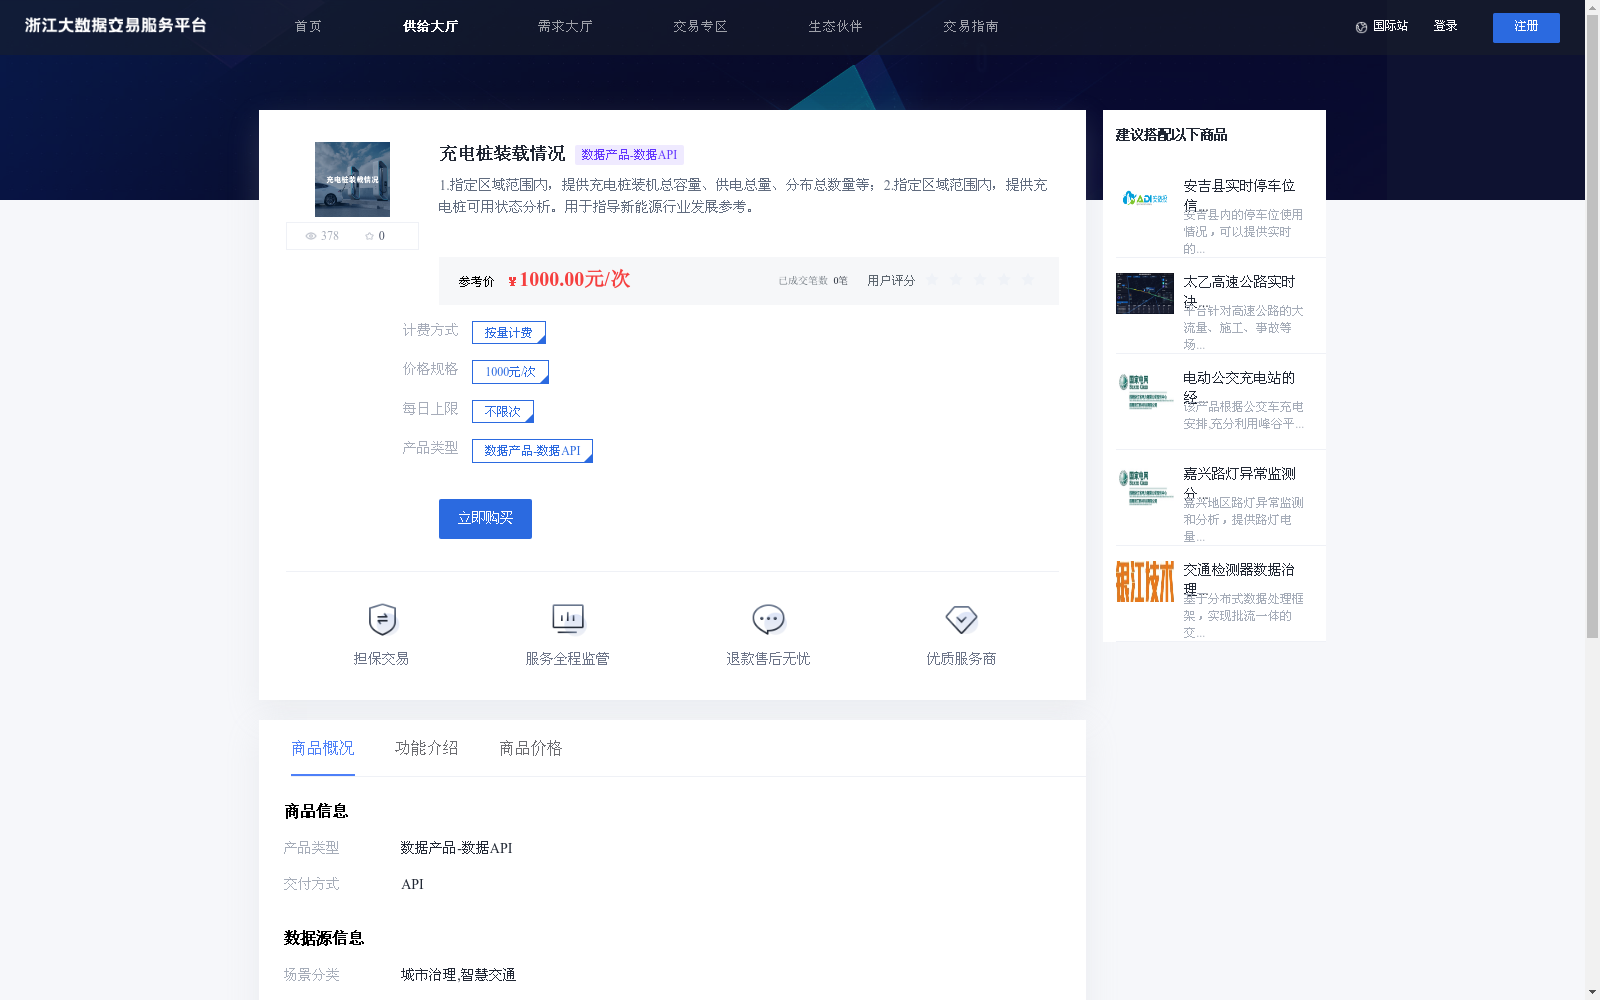This screenshot has width=1600, height=1000.
Task: Click the 担保交易 shield icon
Action: tap(382, 620)
